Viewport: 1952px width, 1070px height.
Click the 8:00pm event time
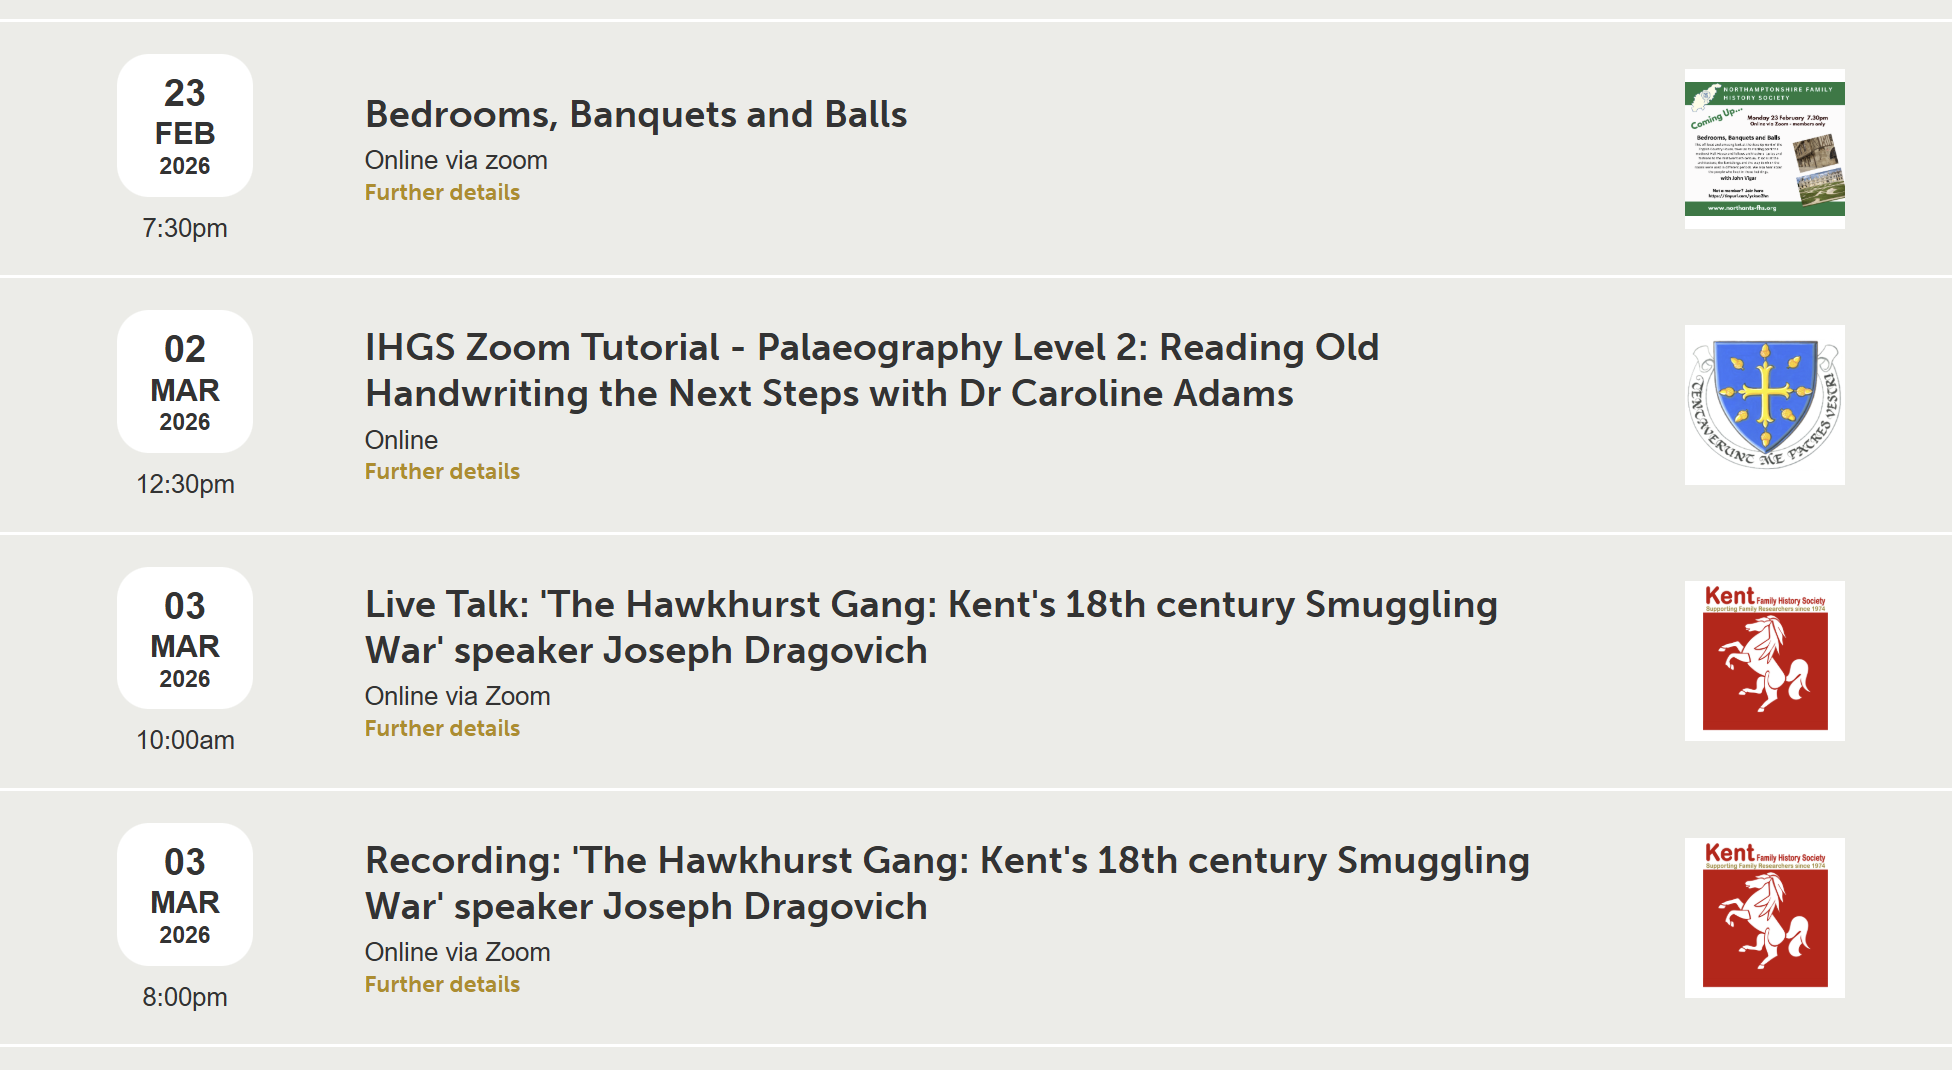point(185,997)
